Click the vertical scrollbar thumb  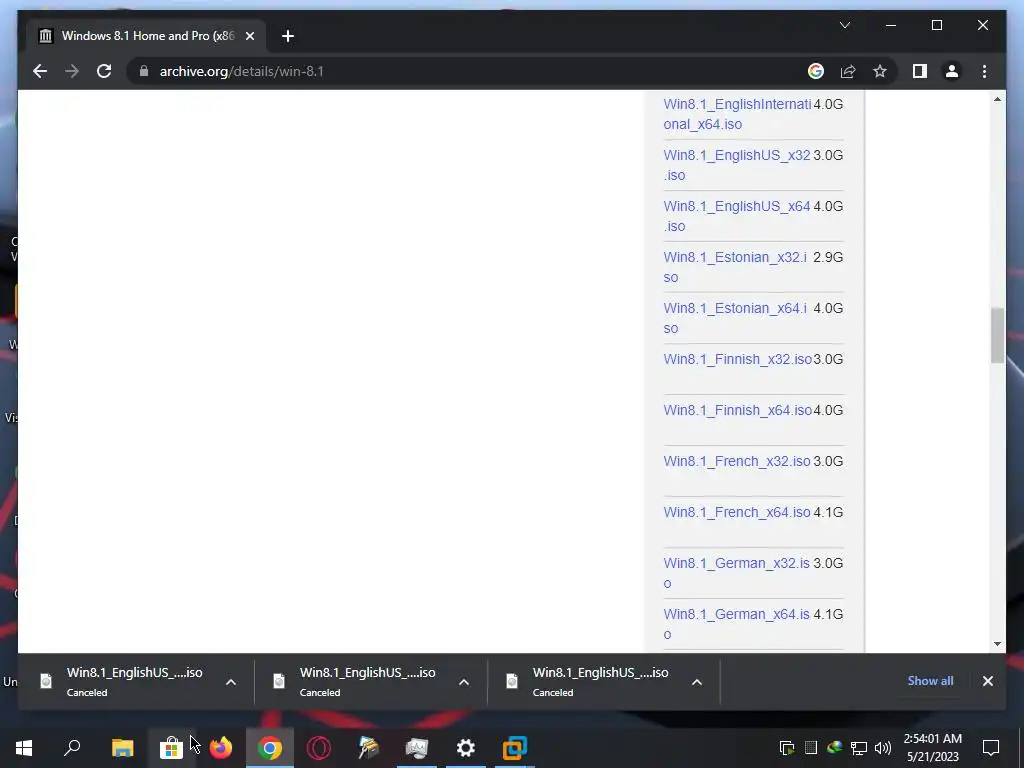pos(997,335)
